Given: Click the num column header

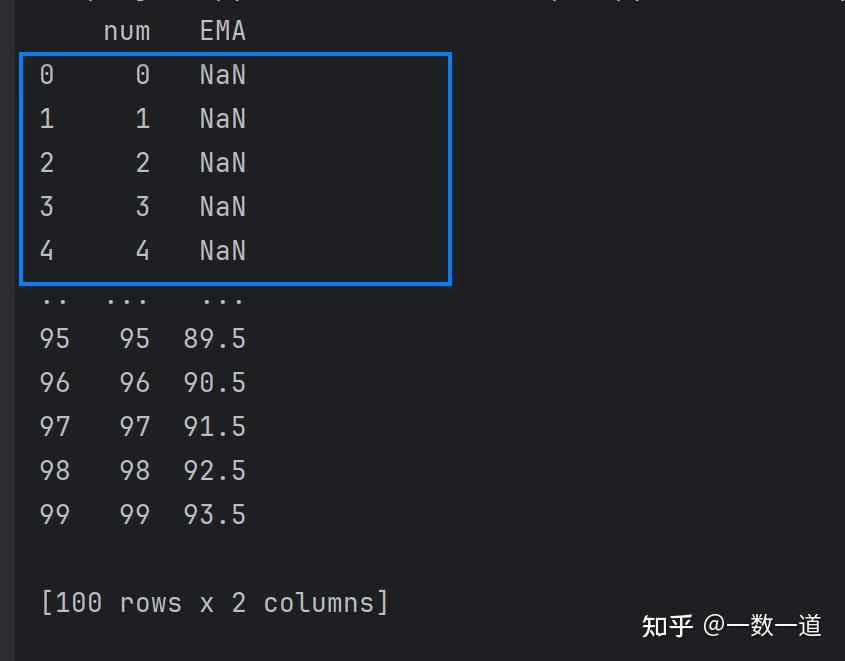Looking at the screenshot, I should pos(126,31).
